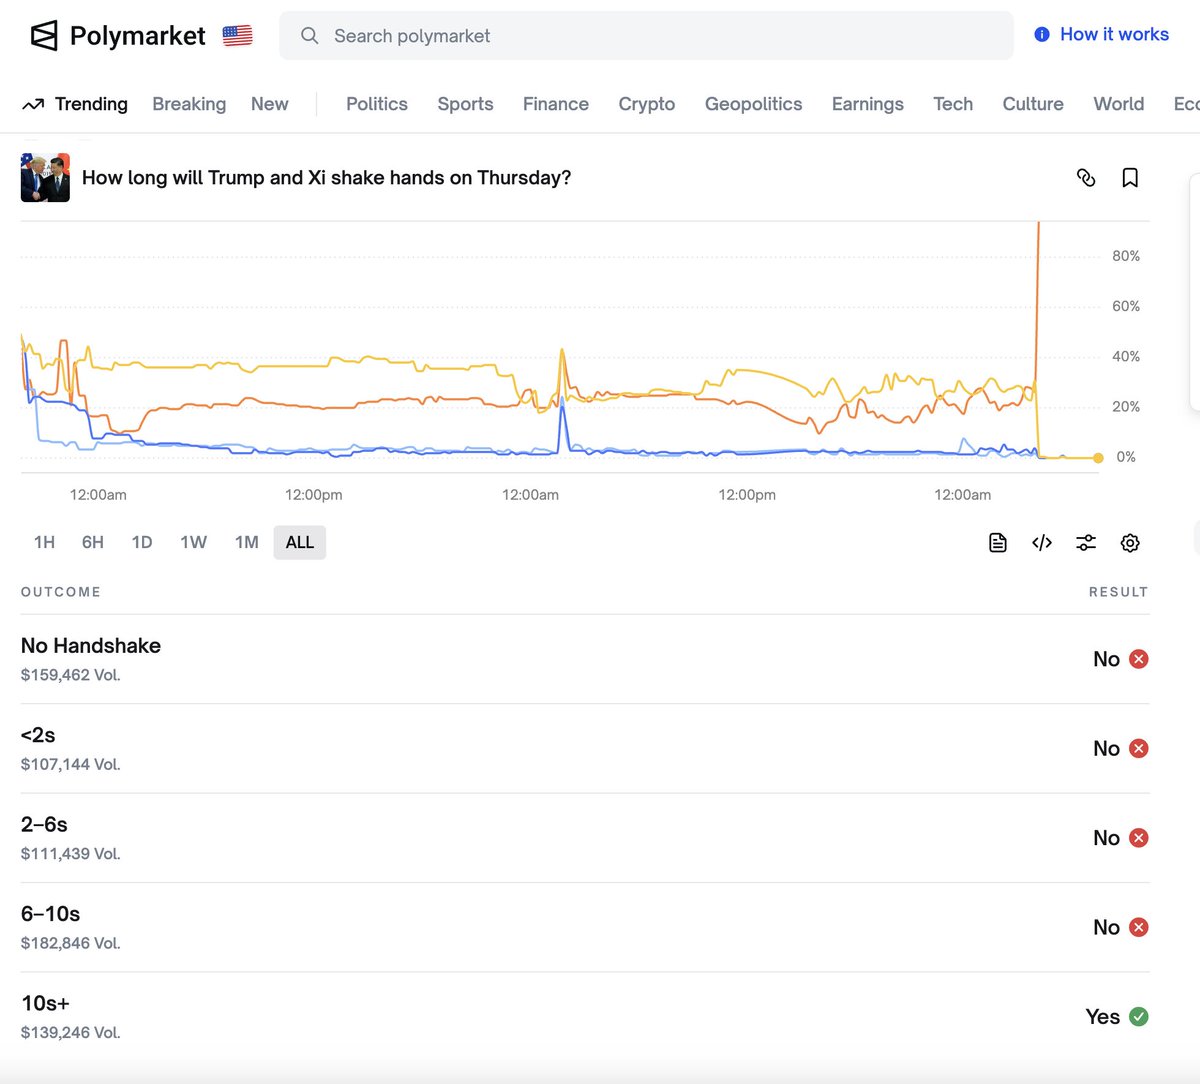Click the green Yes checkmark for 10s+
The height and width of the screenshot is (1084, 1200).
(x=1139, y=1016)
